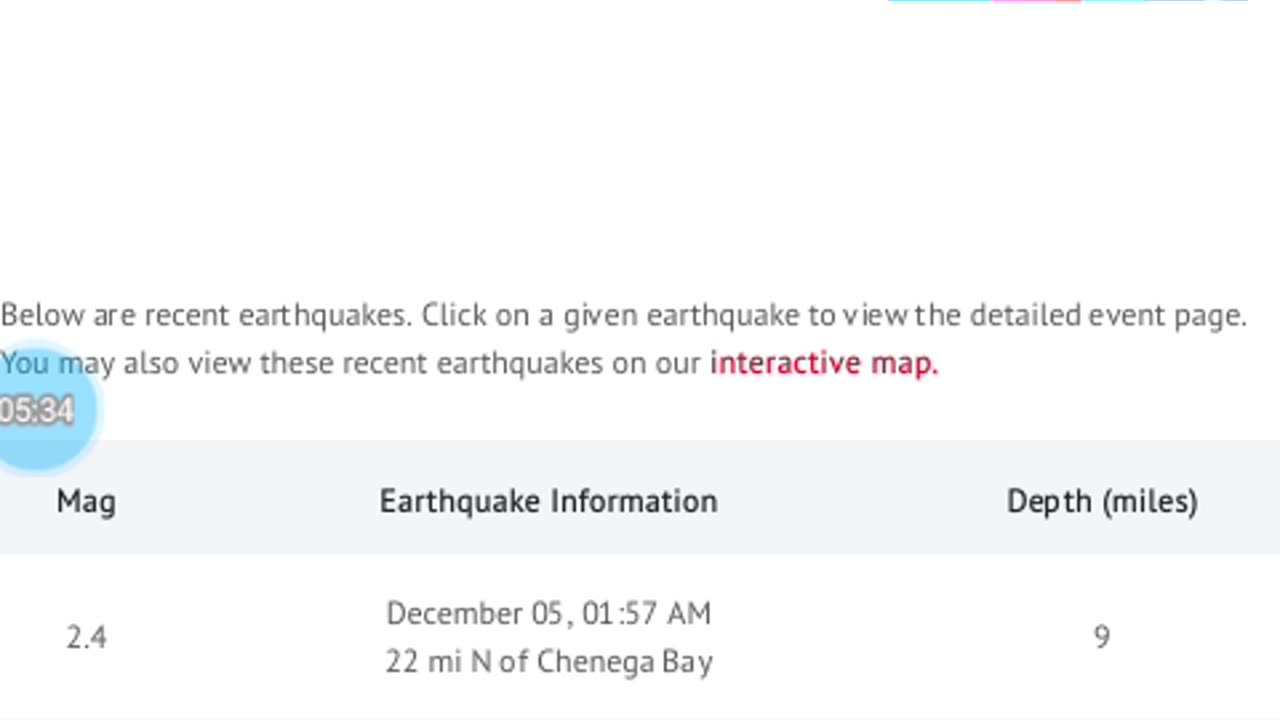Select the depth value 9
The width and height of the screenshot is (1280, 720).
tap(1101, 637)
